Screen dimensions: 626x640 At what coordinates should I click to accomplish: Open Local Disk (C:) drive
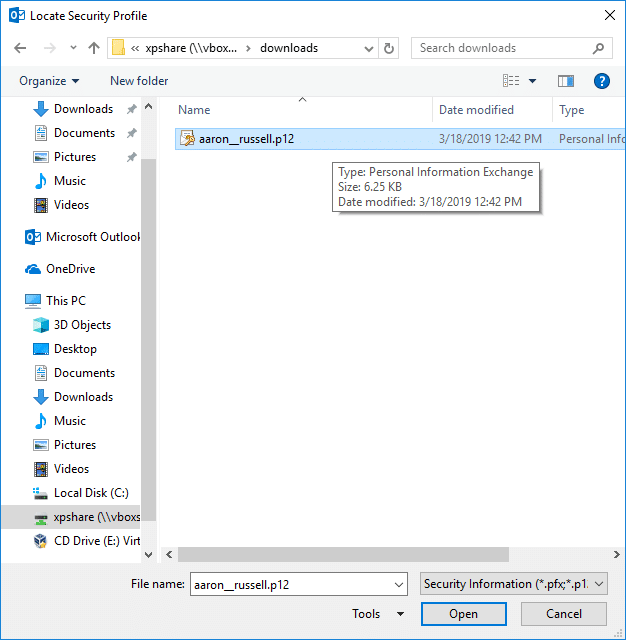(x=90, y=493)
